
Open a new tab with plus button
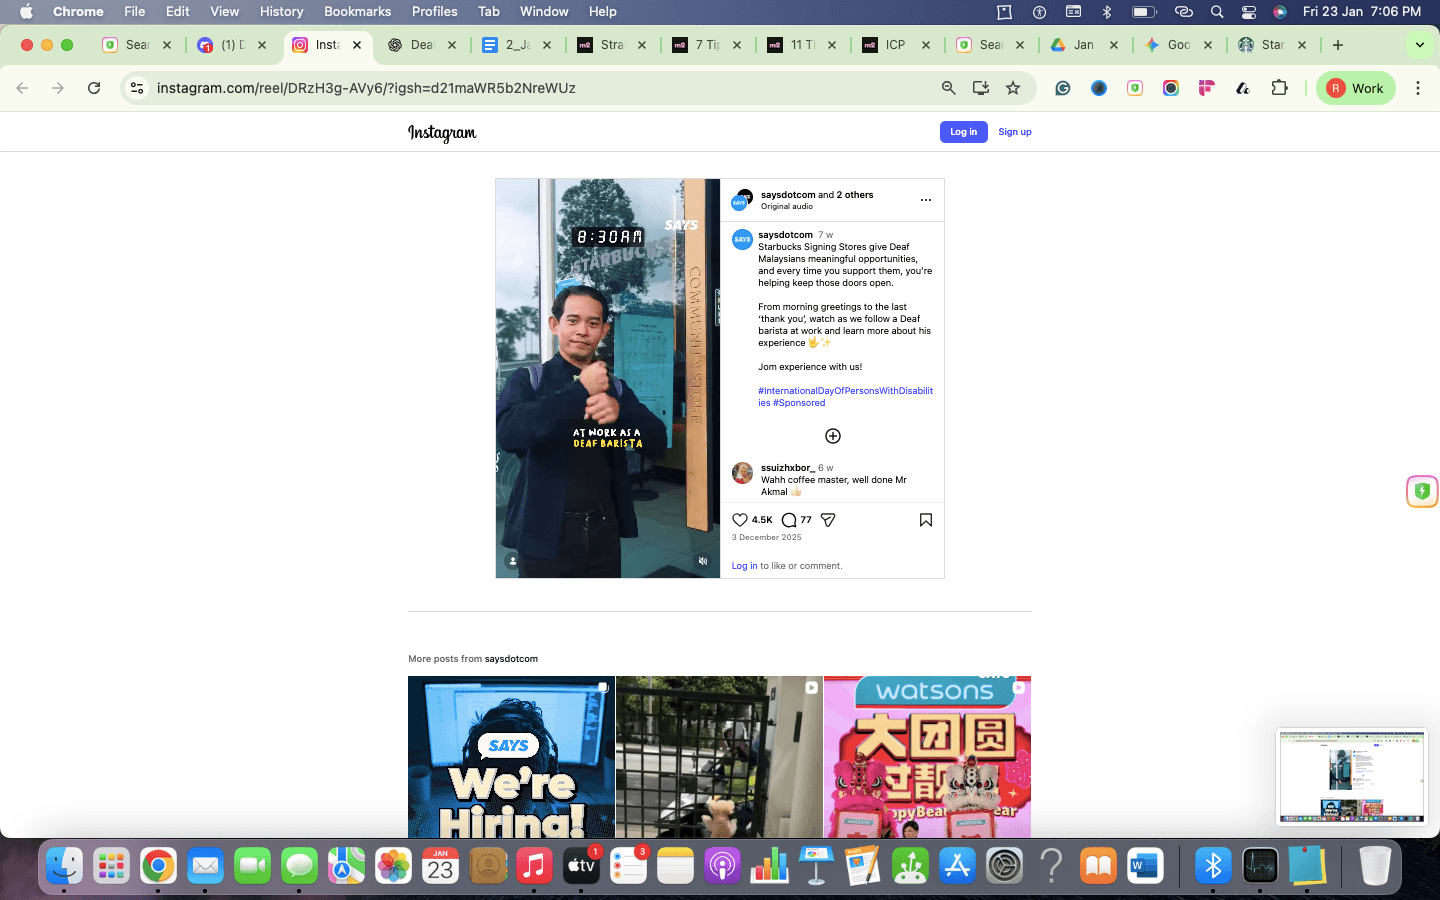point(1338,45)
